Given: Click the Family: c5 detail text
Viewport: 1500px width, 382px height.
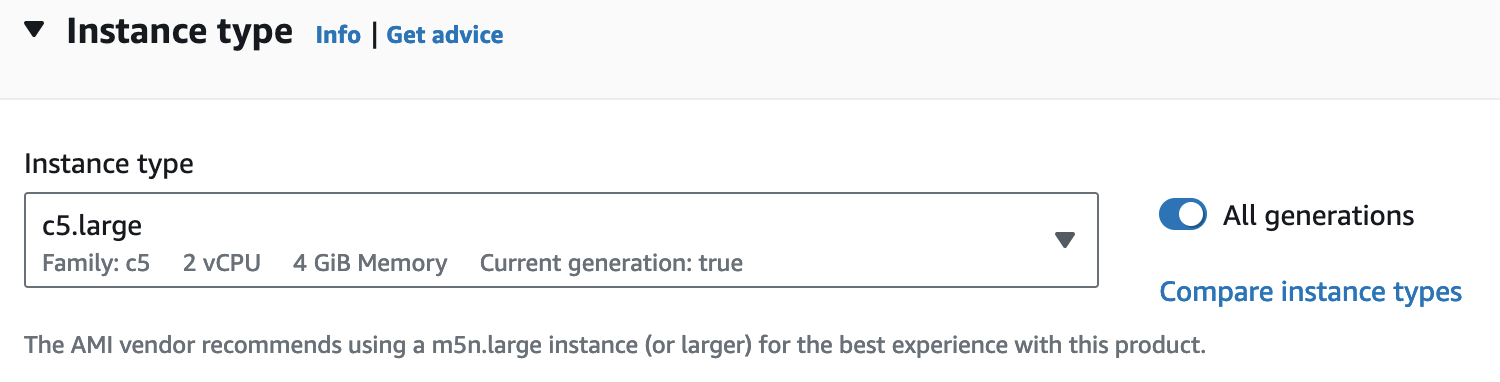Looking at the screenshot, I should tap(96, 264).
